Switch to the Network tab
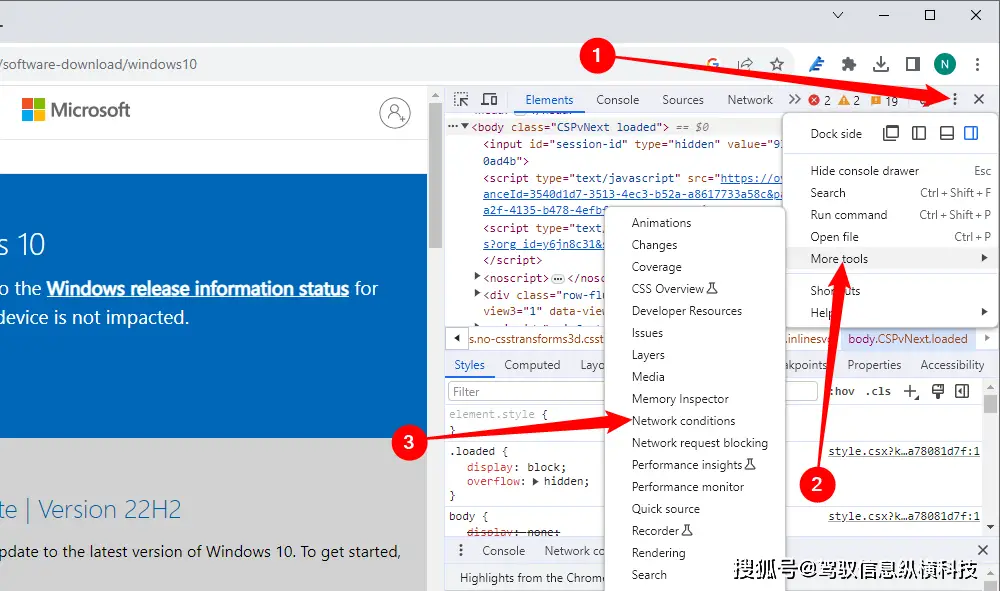 point(750,99)
